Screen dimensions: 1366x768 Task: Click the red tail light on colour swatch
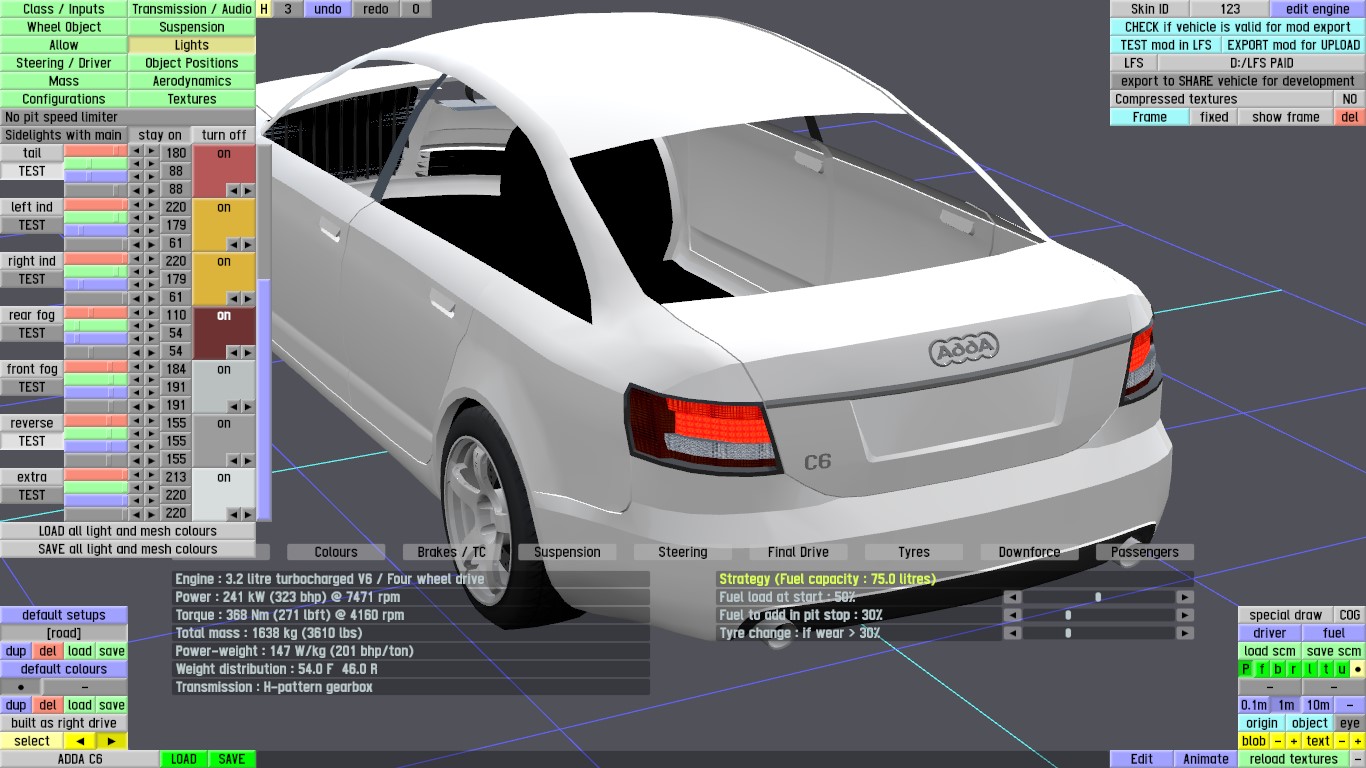tap(224, 171)
